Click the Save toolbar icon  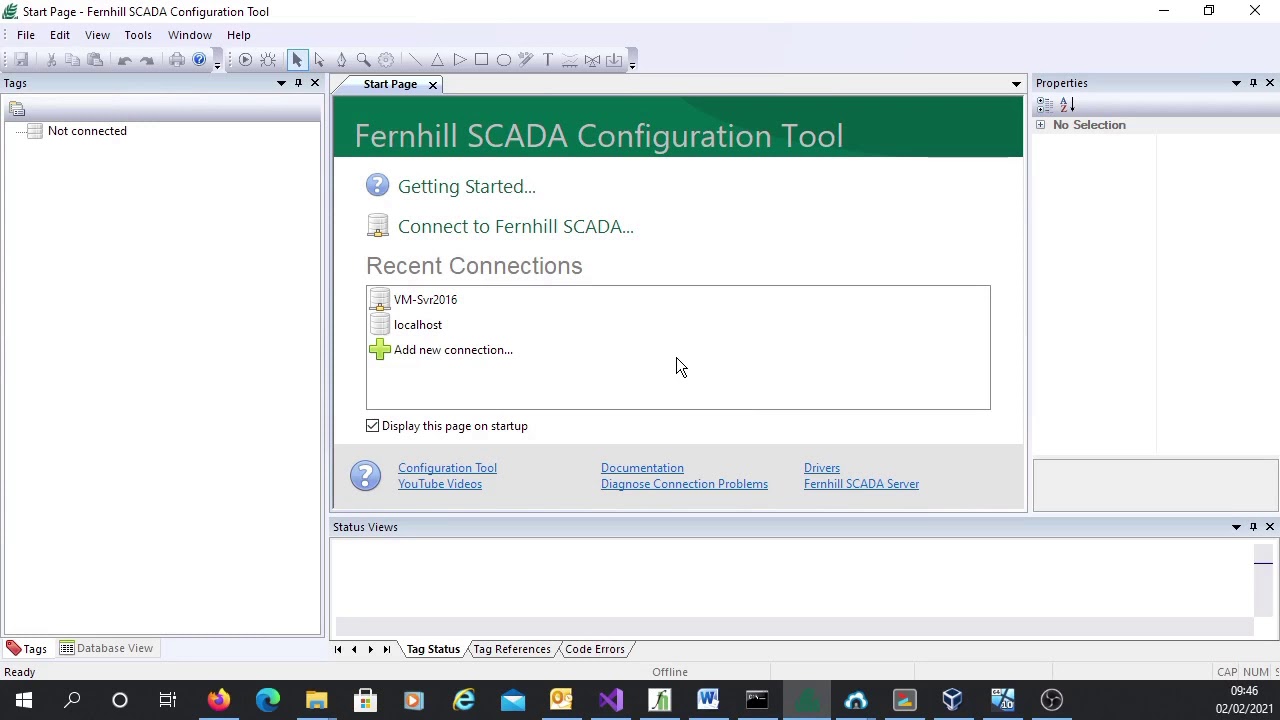[x=21, y=60]
